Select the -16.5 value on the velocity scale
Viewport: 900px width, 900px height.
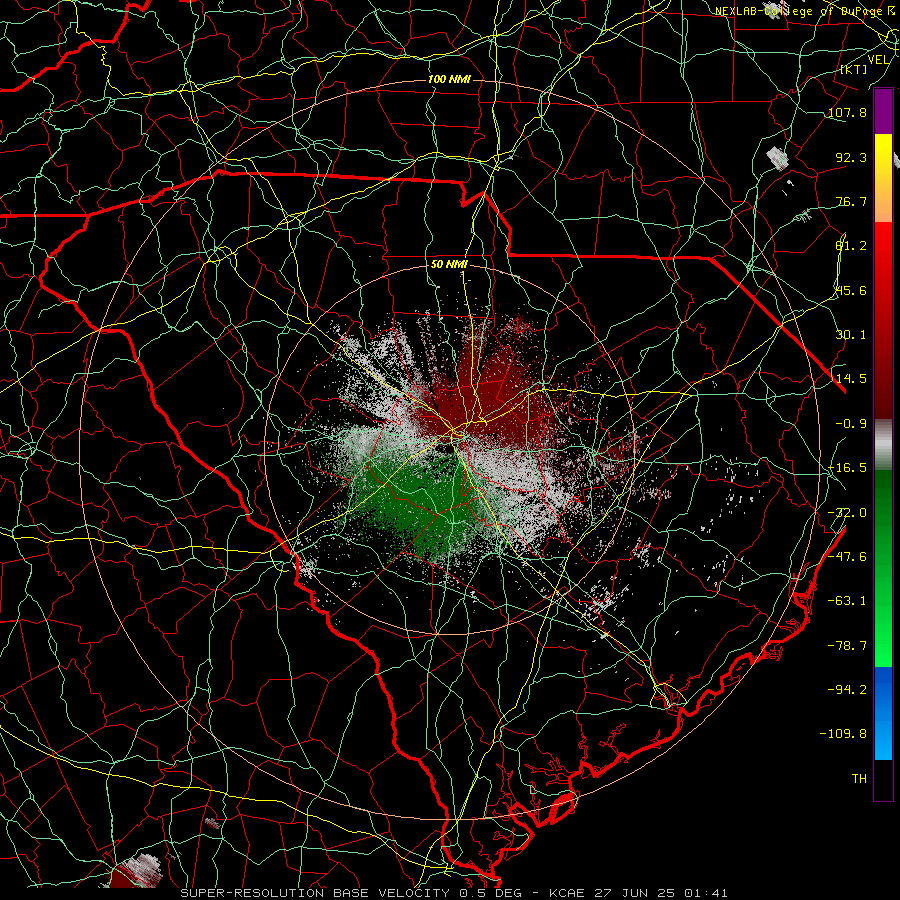point(847,468)
